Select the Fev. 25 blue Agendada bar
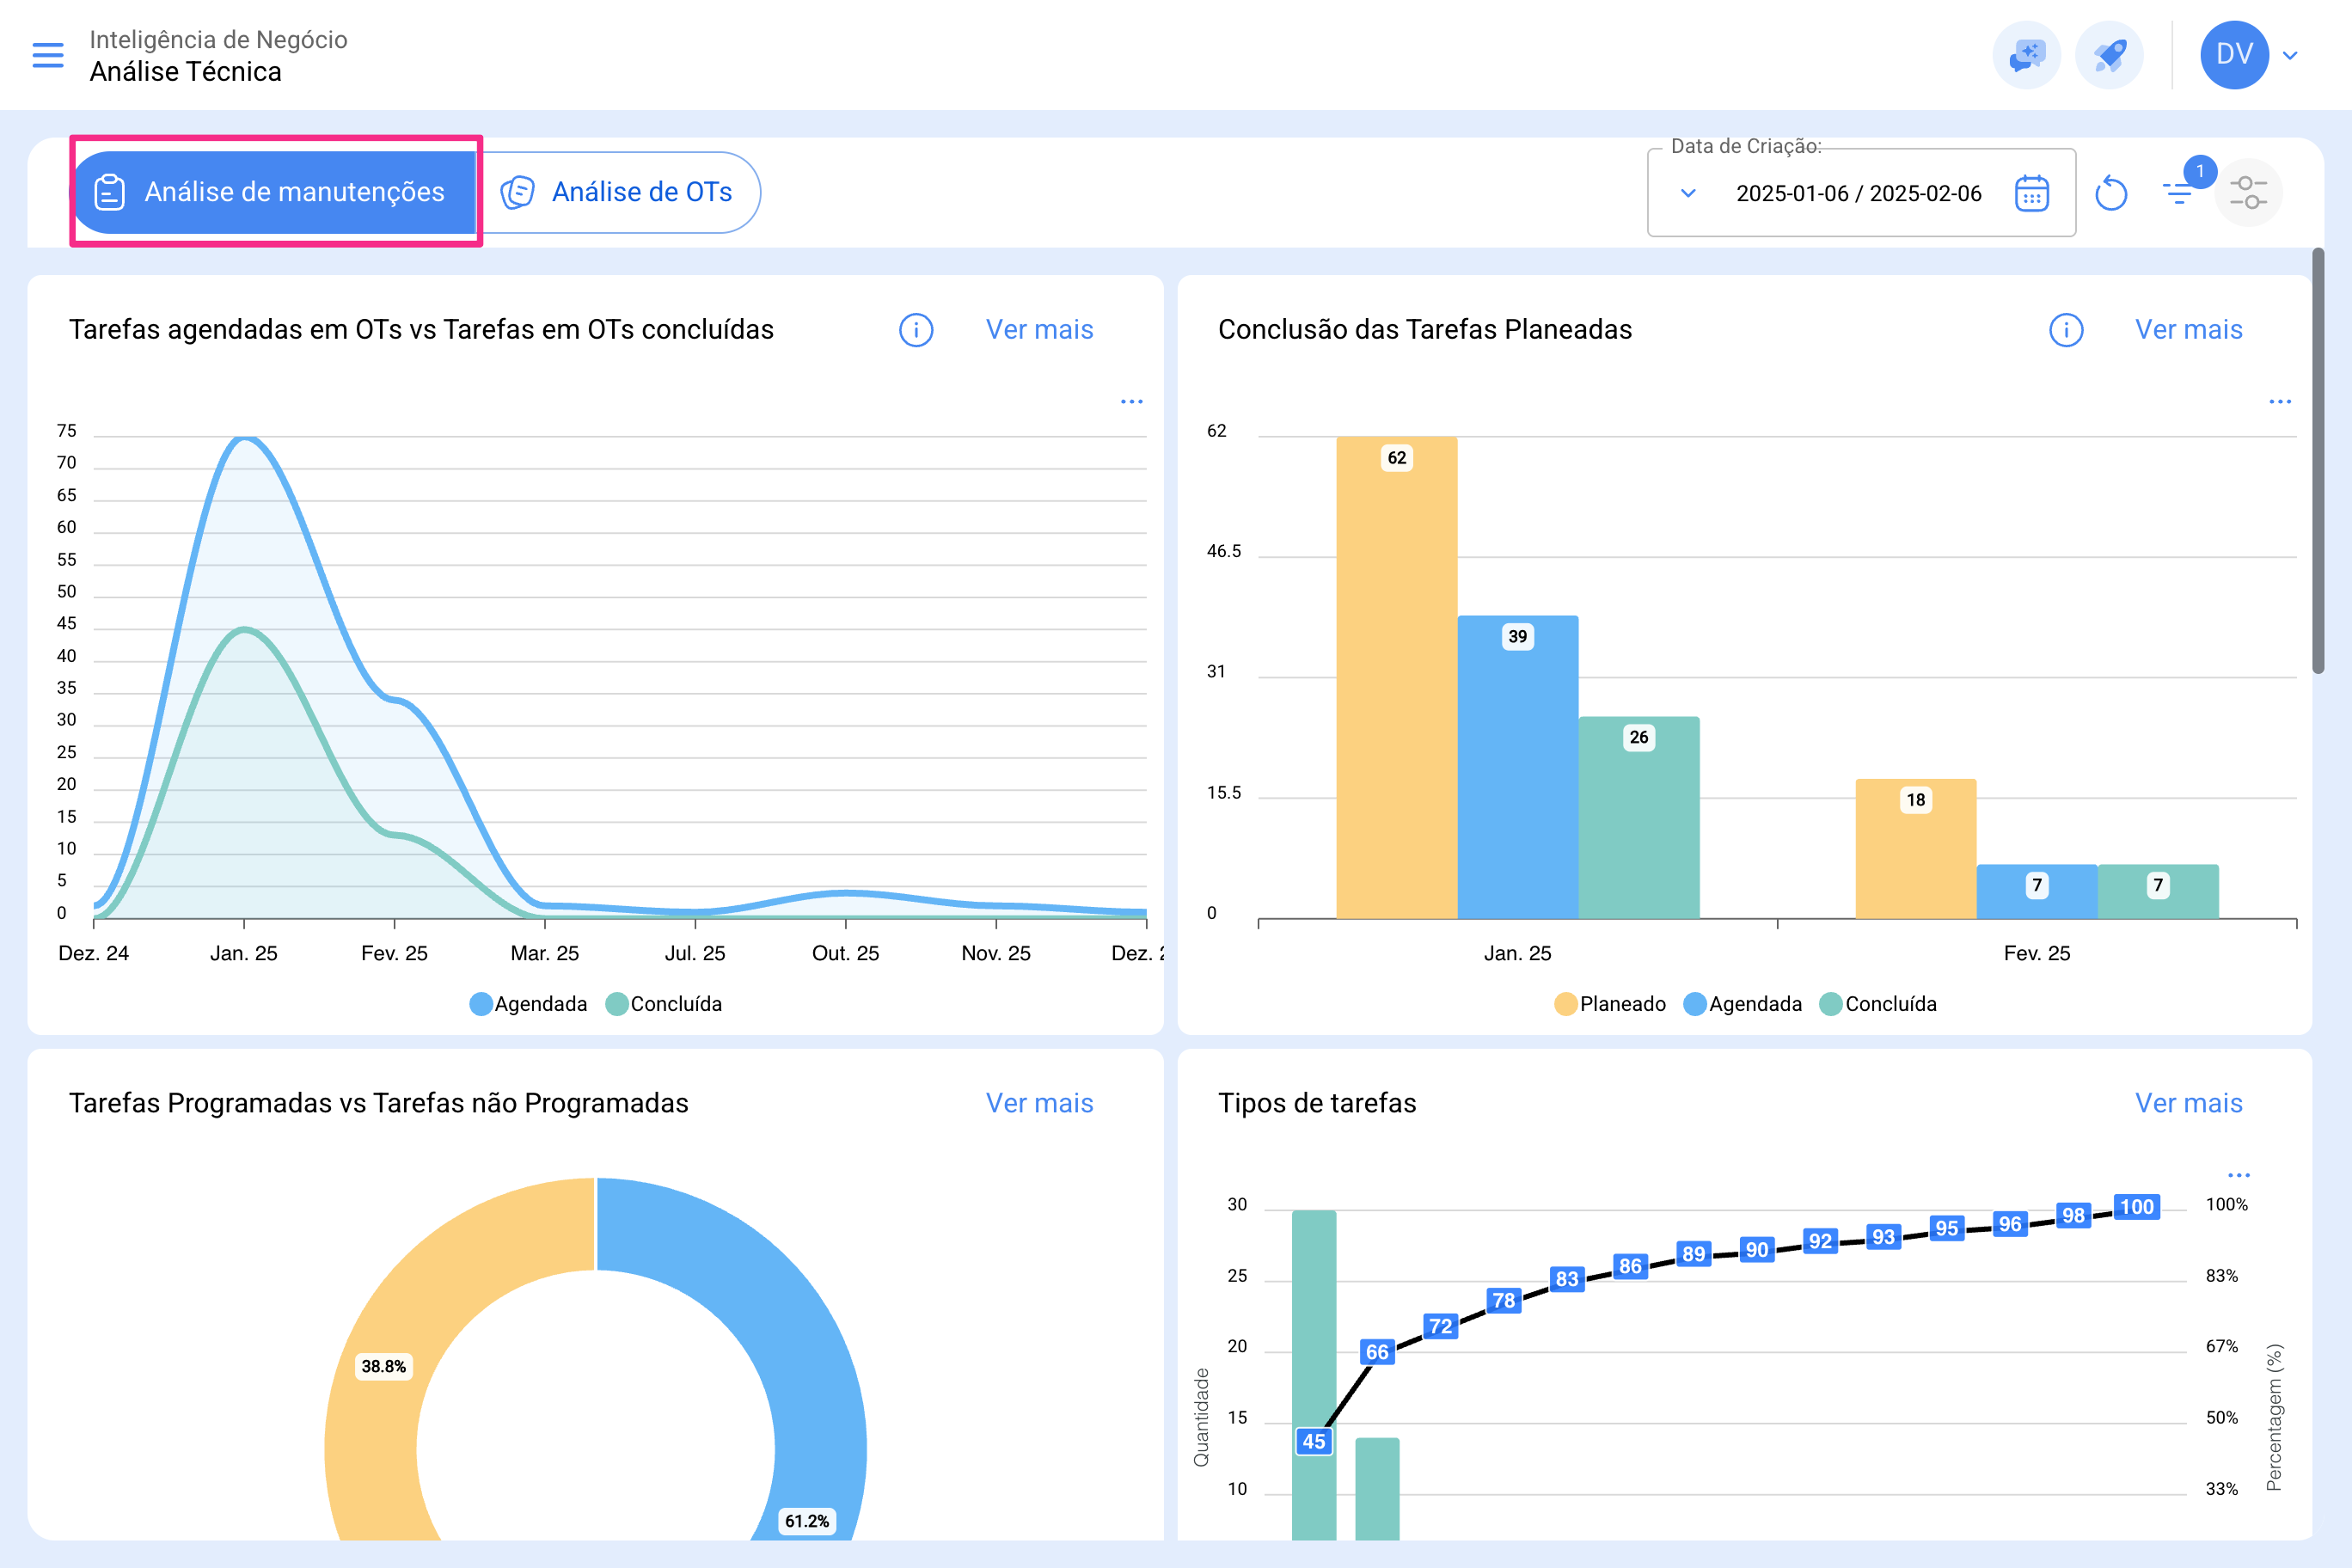 point(2037,892)
